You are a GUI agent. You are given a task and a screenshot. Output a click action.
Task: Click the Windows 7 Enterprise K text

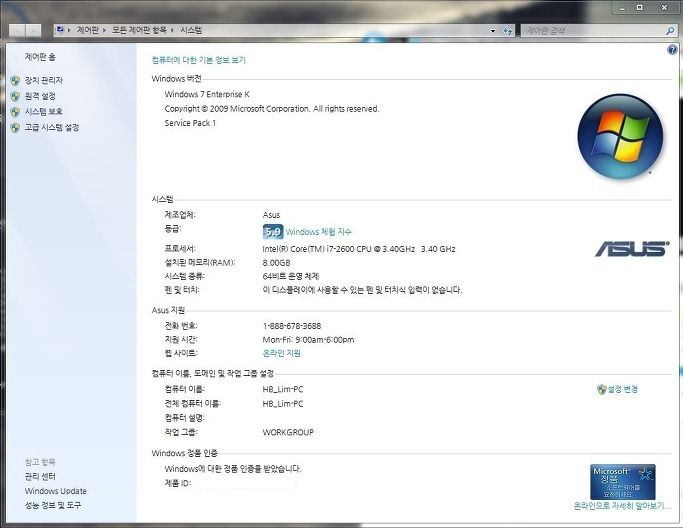(207, 94)
